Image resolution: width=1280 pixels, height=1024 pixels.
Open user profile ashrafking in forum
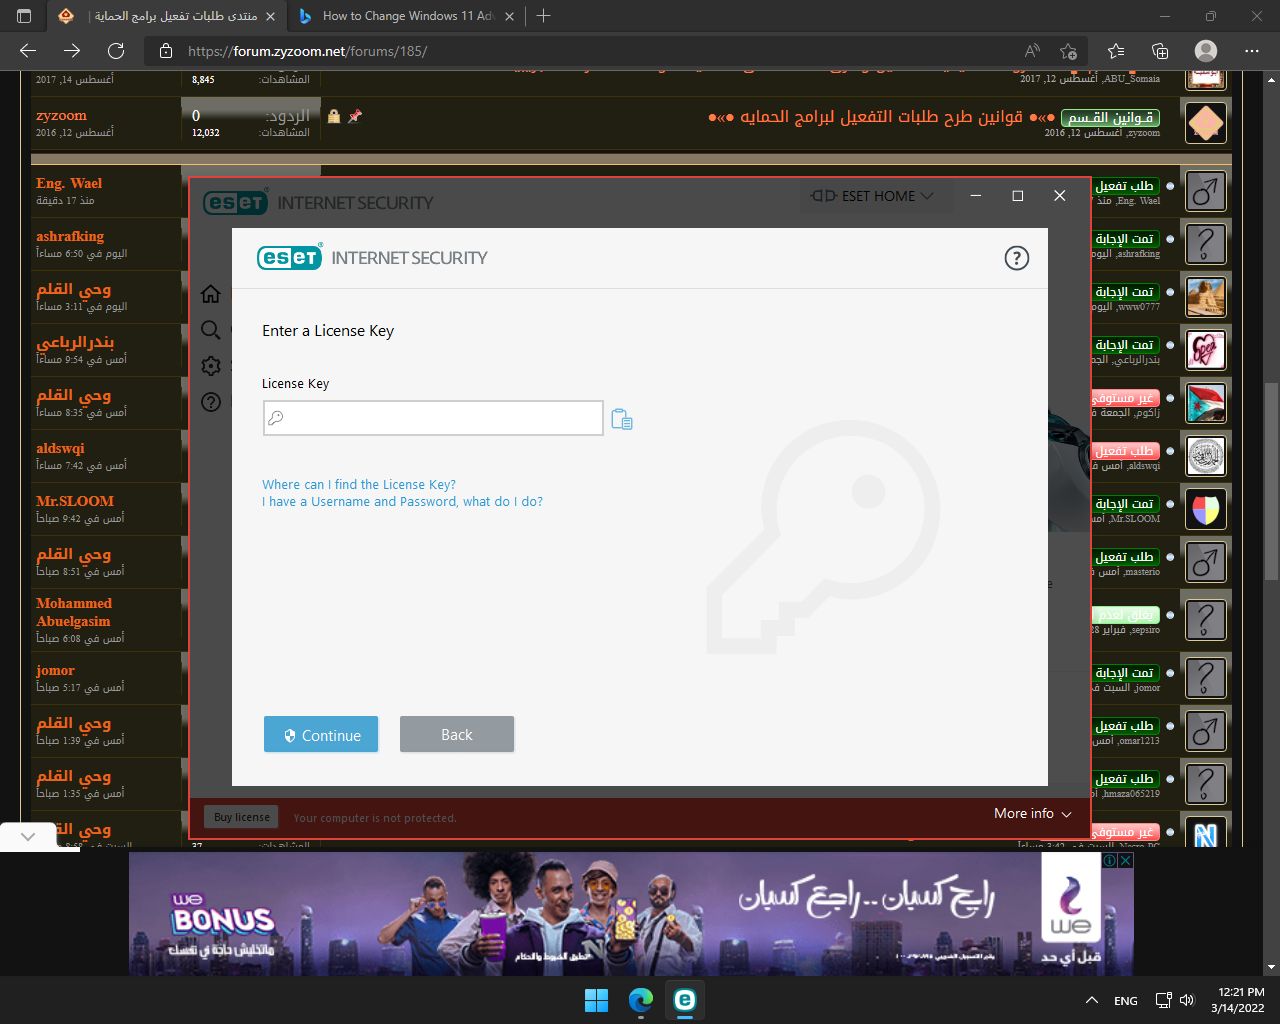coord(70,236)
